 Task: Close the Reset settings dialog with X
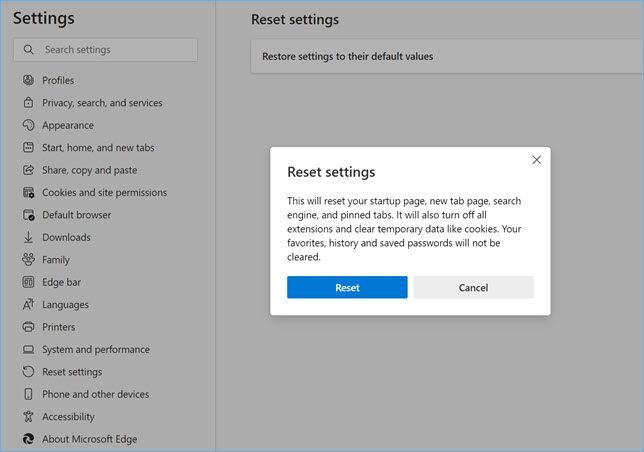click(536, 160)
